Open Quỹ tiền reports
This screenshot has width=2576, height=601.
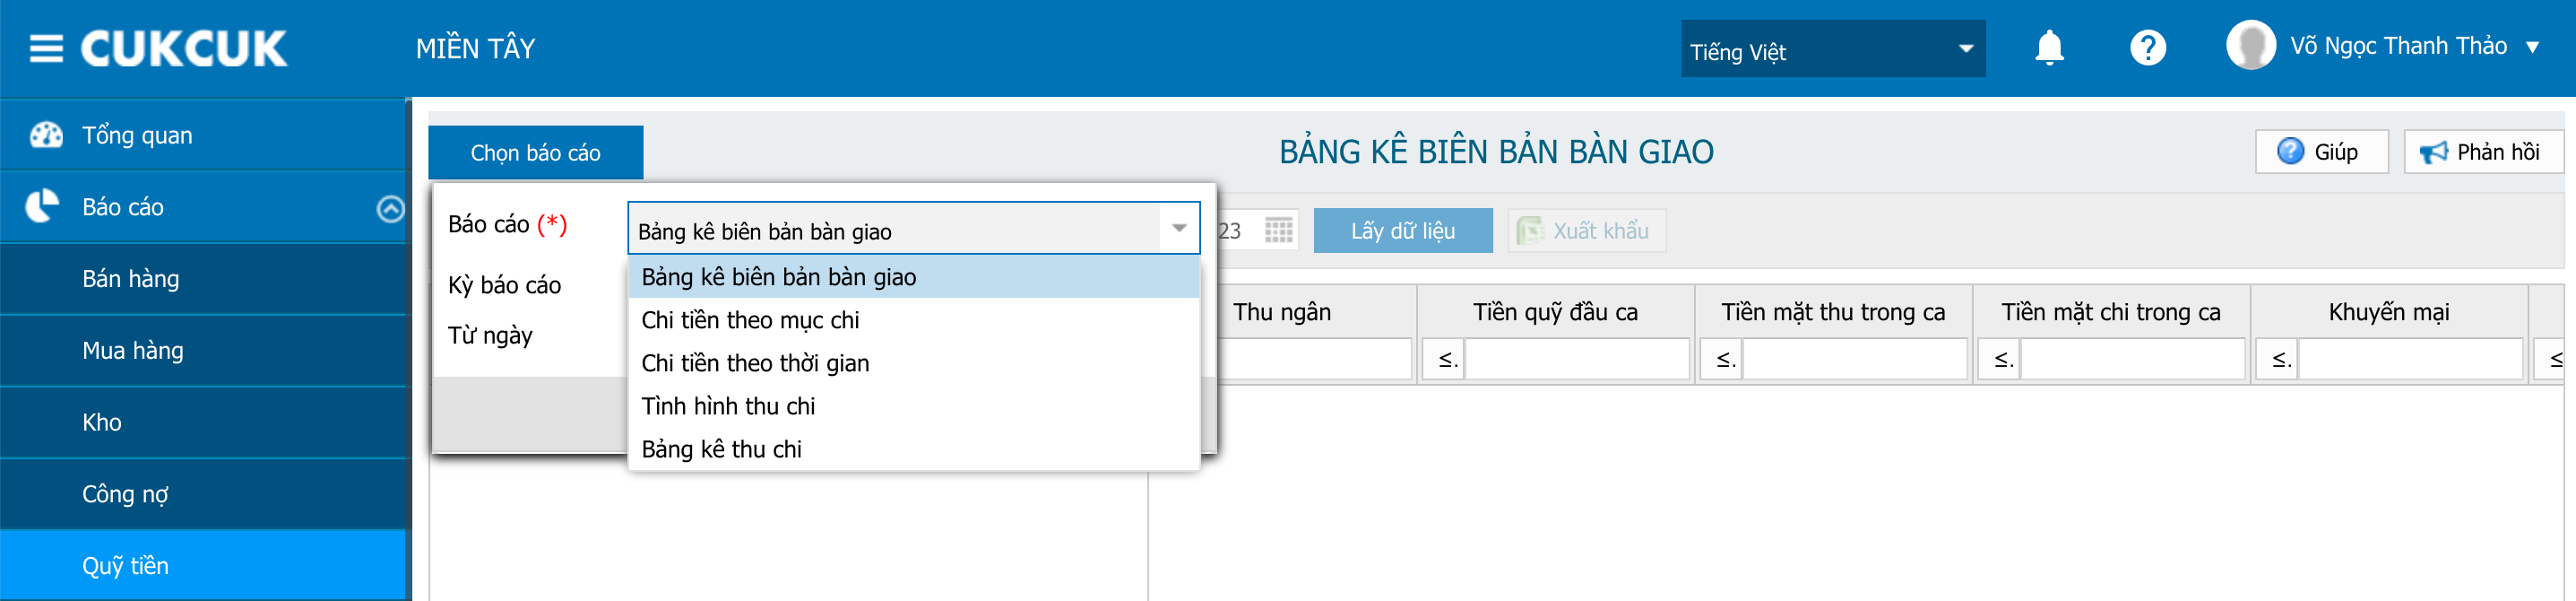click(x=203, y=566)
